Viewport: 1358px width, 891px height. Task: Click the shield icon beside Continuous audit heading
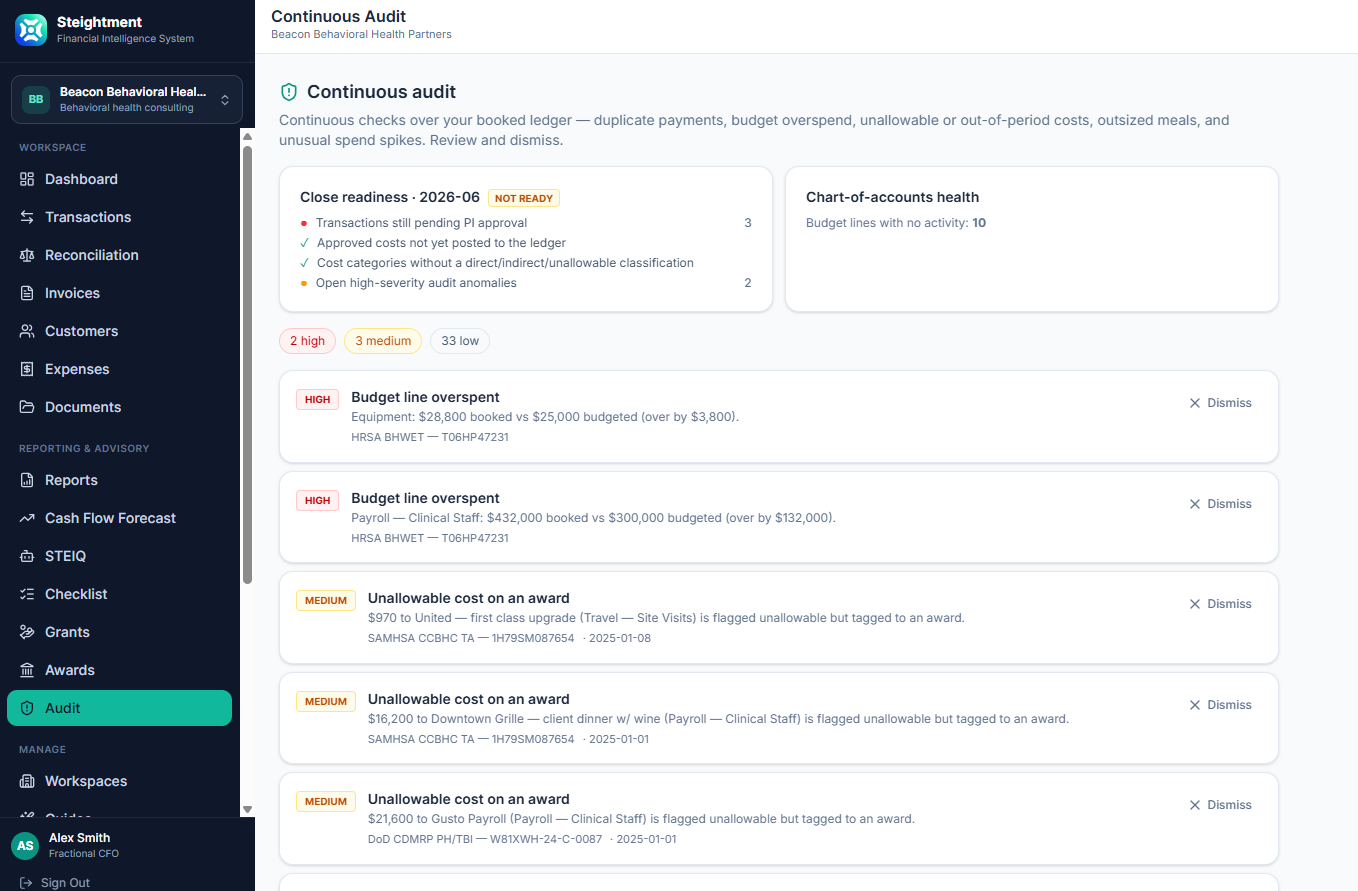(x=289, y=92)
